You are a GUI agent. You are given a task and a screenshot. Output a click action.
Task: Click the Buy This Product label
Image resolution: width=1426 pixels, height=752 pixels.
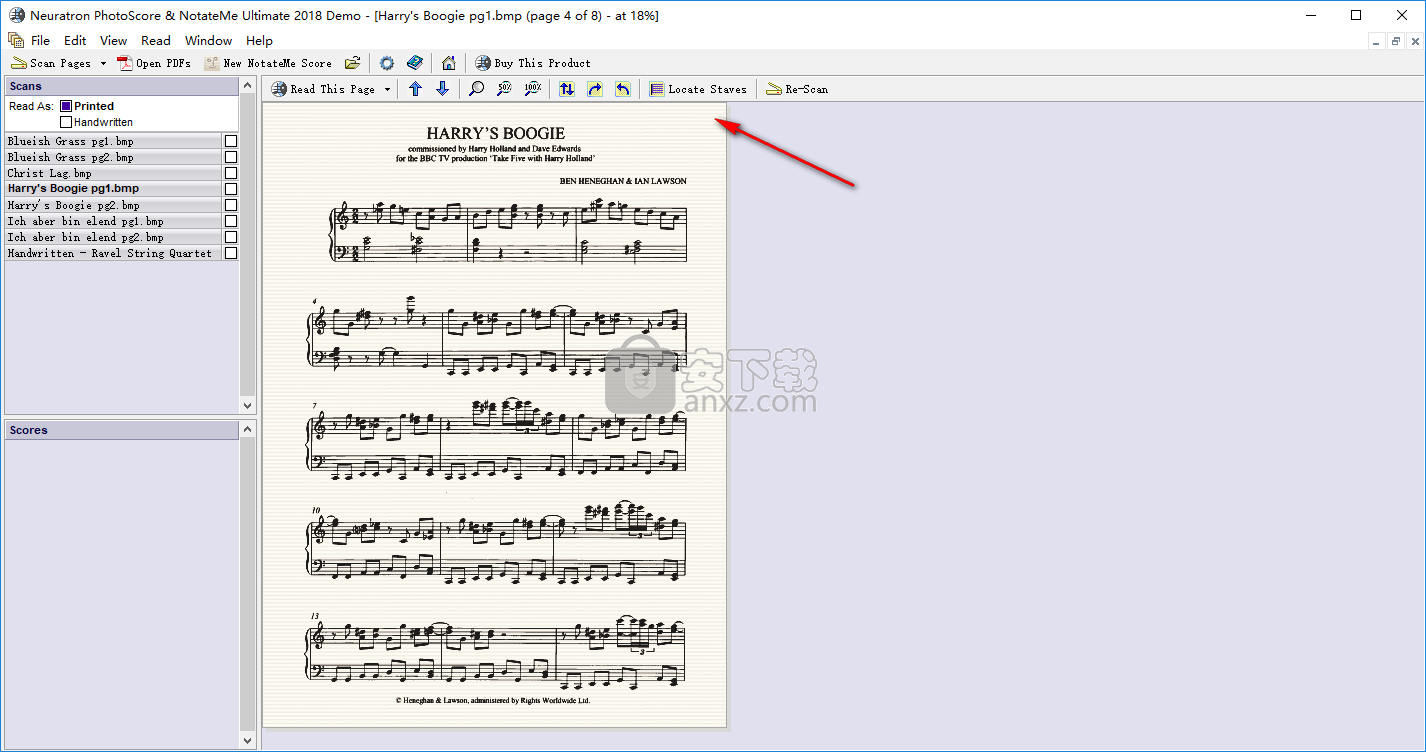pos(542,63)
